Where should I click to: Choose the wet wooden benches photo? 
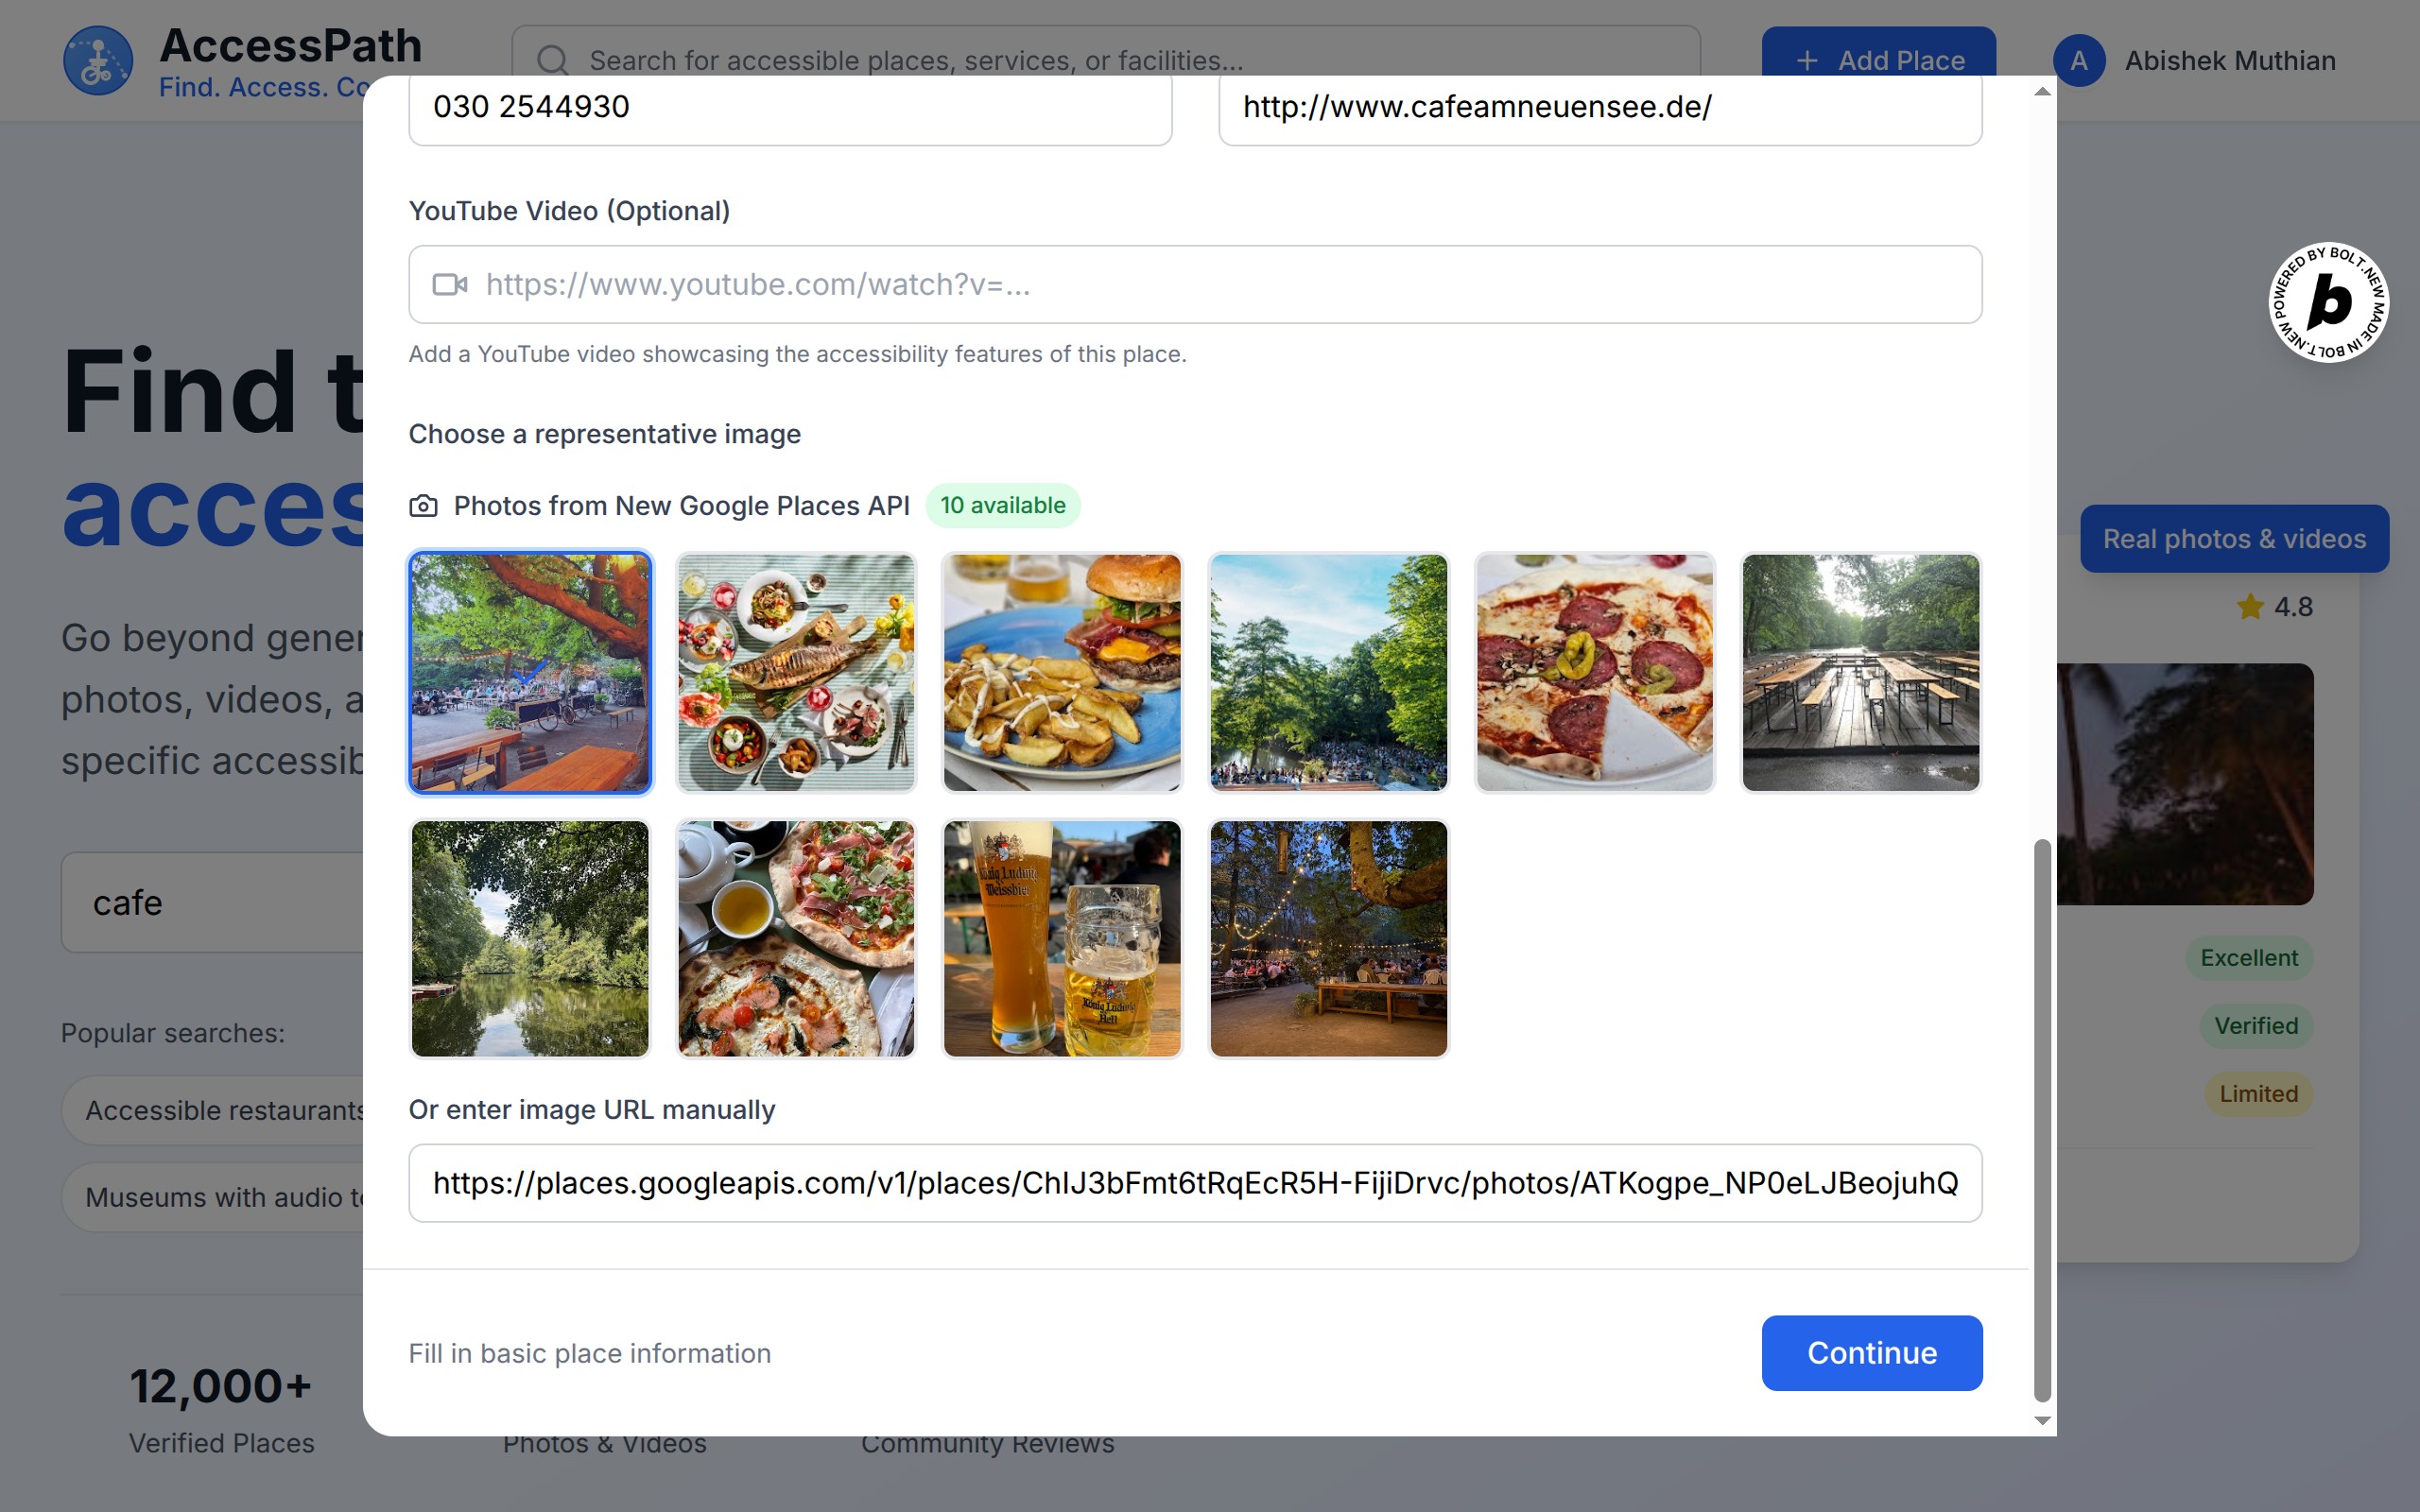coord(1860,672)
